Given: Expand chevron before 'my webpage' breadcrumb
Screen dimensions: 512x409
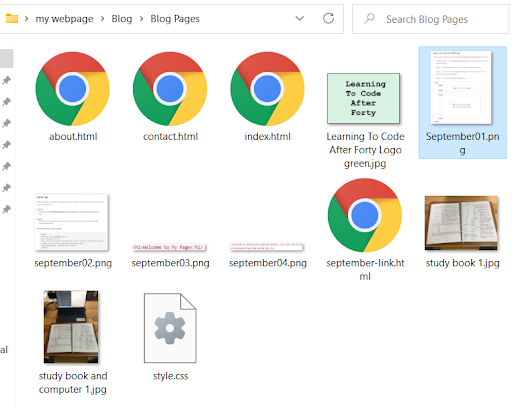Looking at the screenshot, I should coord(26,19).
